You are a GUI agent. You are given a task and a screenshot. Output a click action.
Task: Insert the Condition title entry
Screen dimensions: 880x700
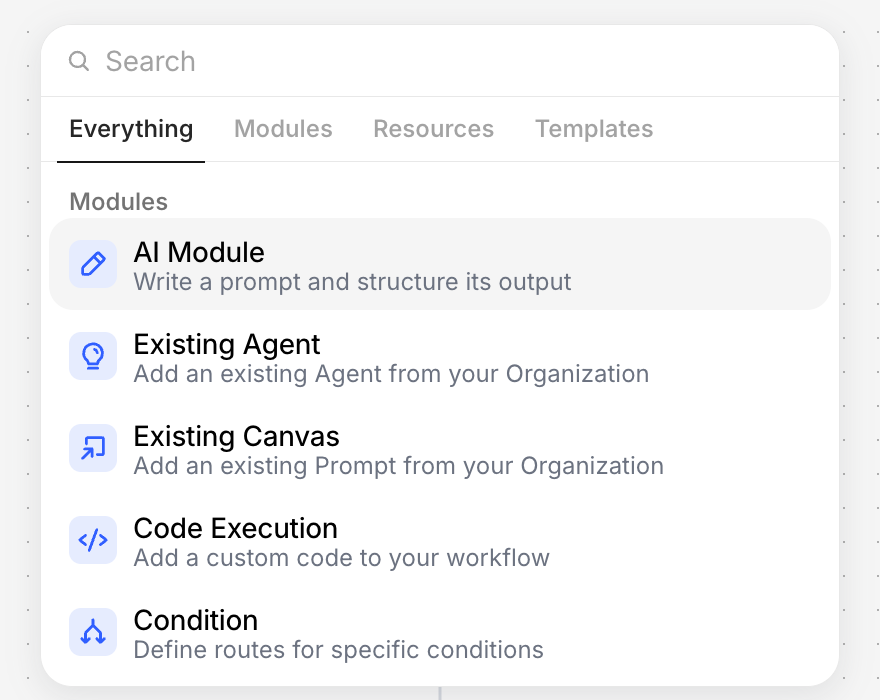196,620
